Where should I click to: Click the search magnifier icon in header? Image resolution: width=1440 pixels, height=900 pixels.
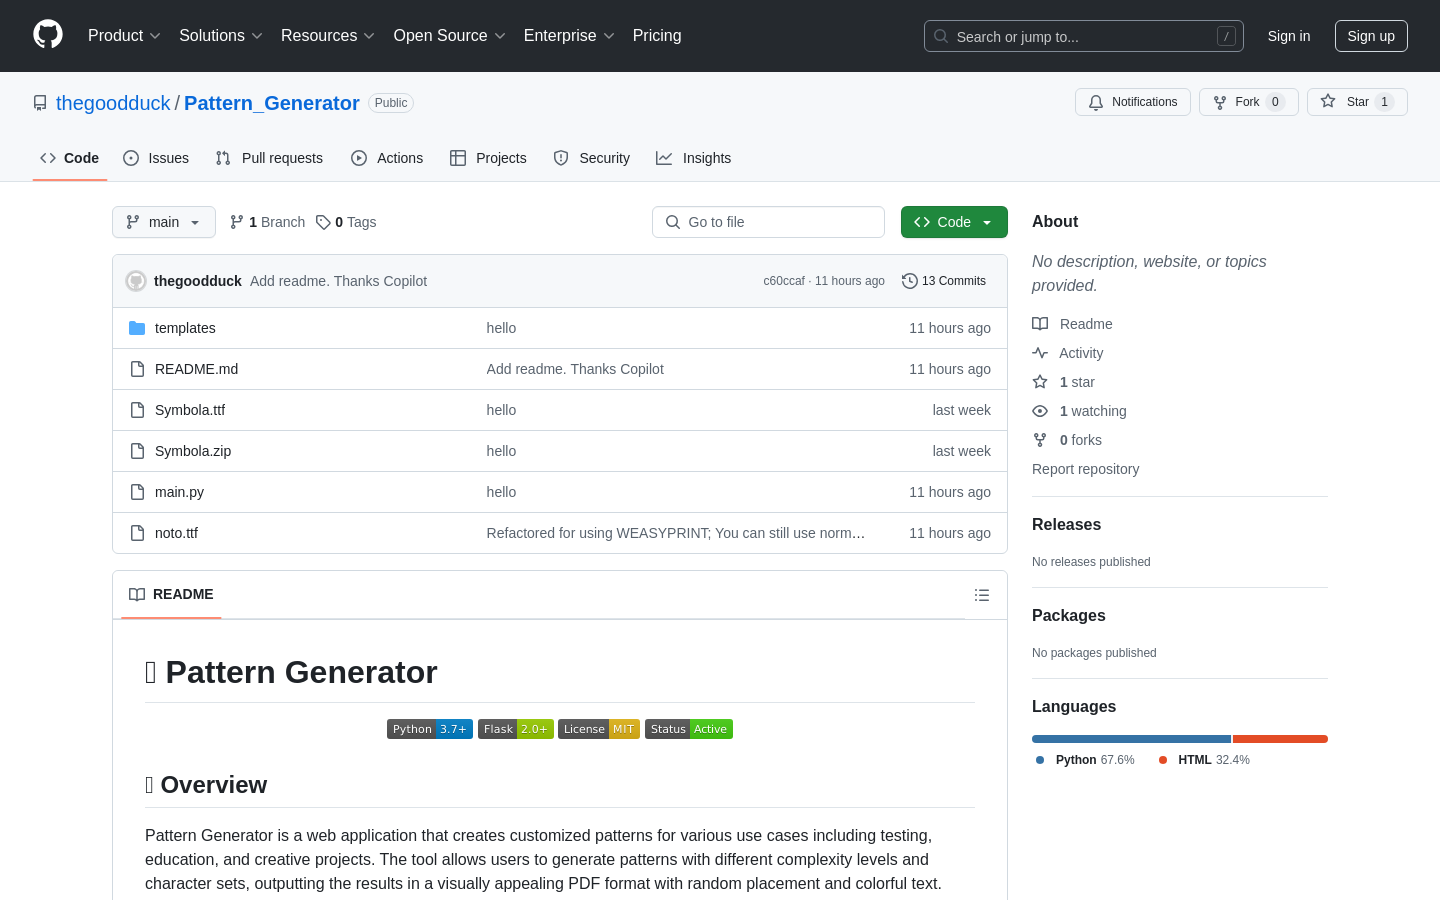941,36
